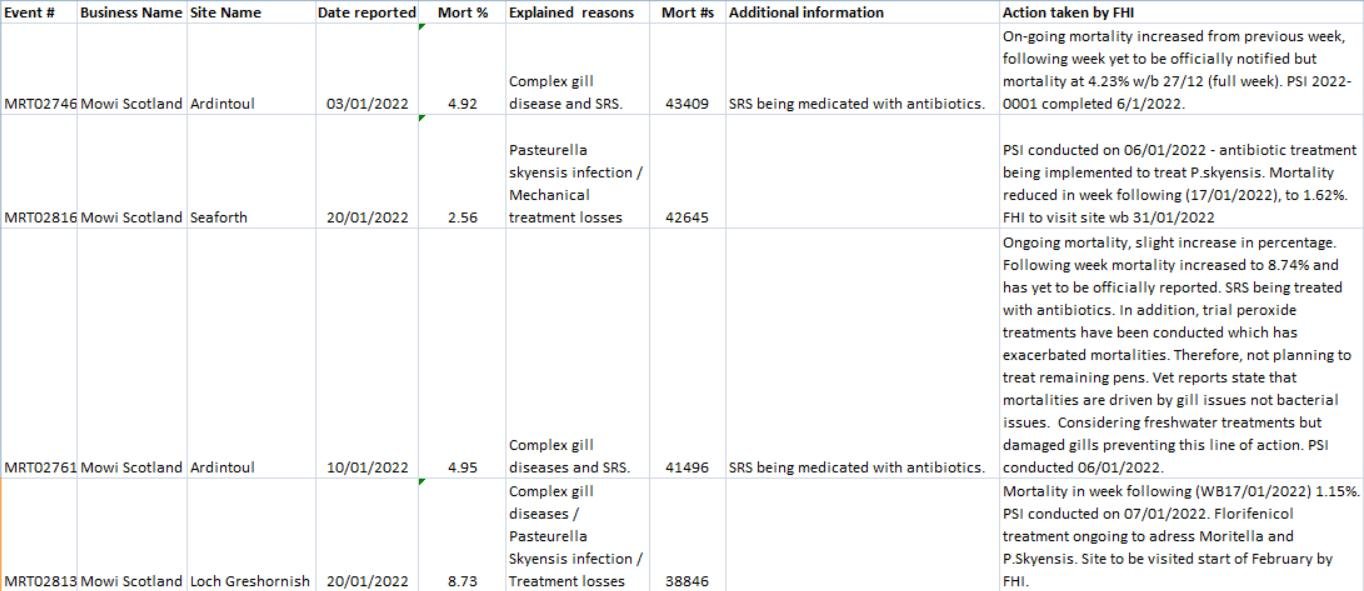Select the cell showing 2.56

pyautogui.click(x=462, y=216)
